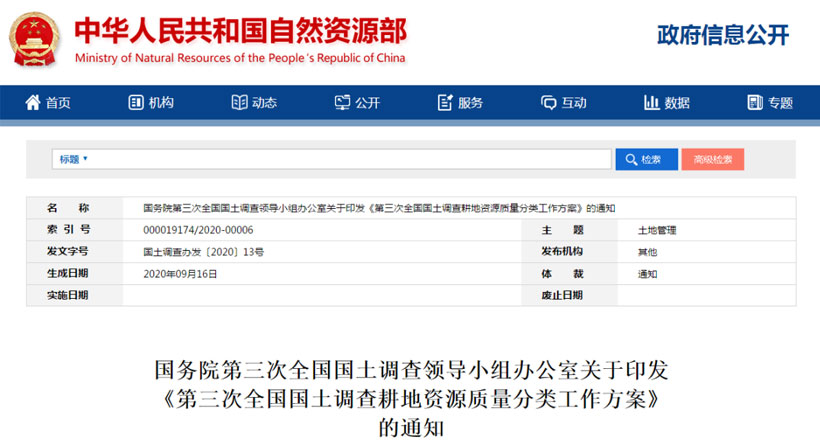
Task: Click the 土地管理 subject value
Action: [x=657, y=230]
